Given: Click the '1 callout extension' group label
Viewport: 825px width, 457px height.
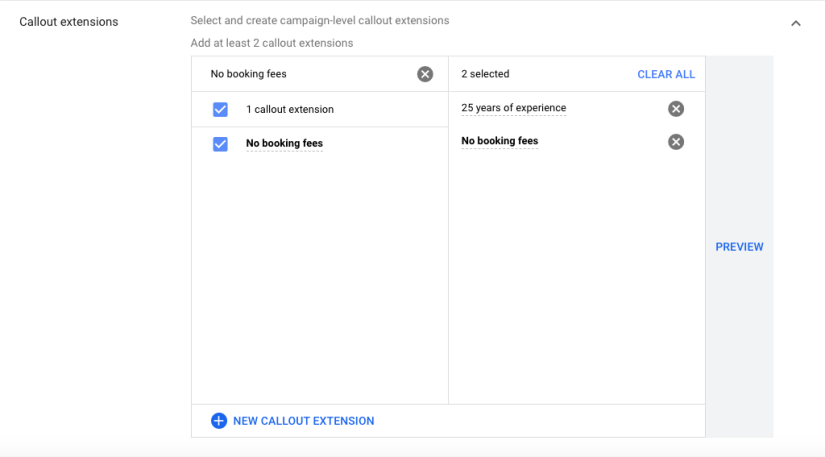Looking at the screenshot, I should (x=289, y=110).
